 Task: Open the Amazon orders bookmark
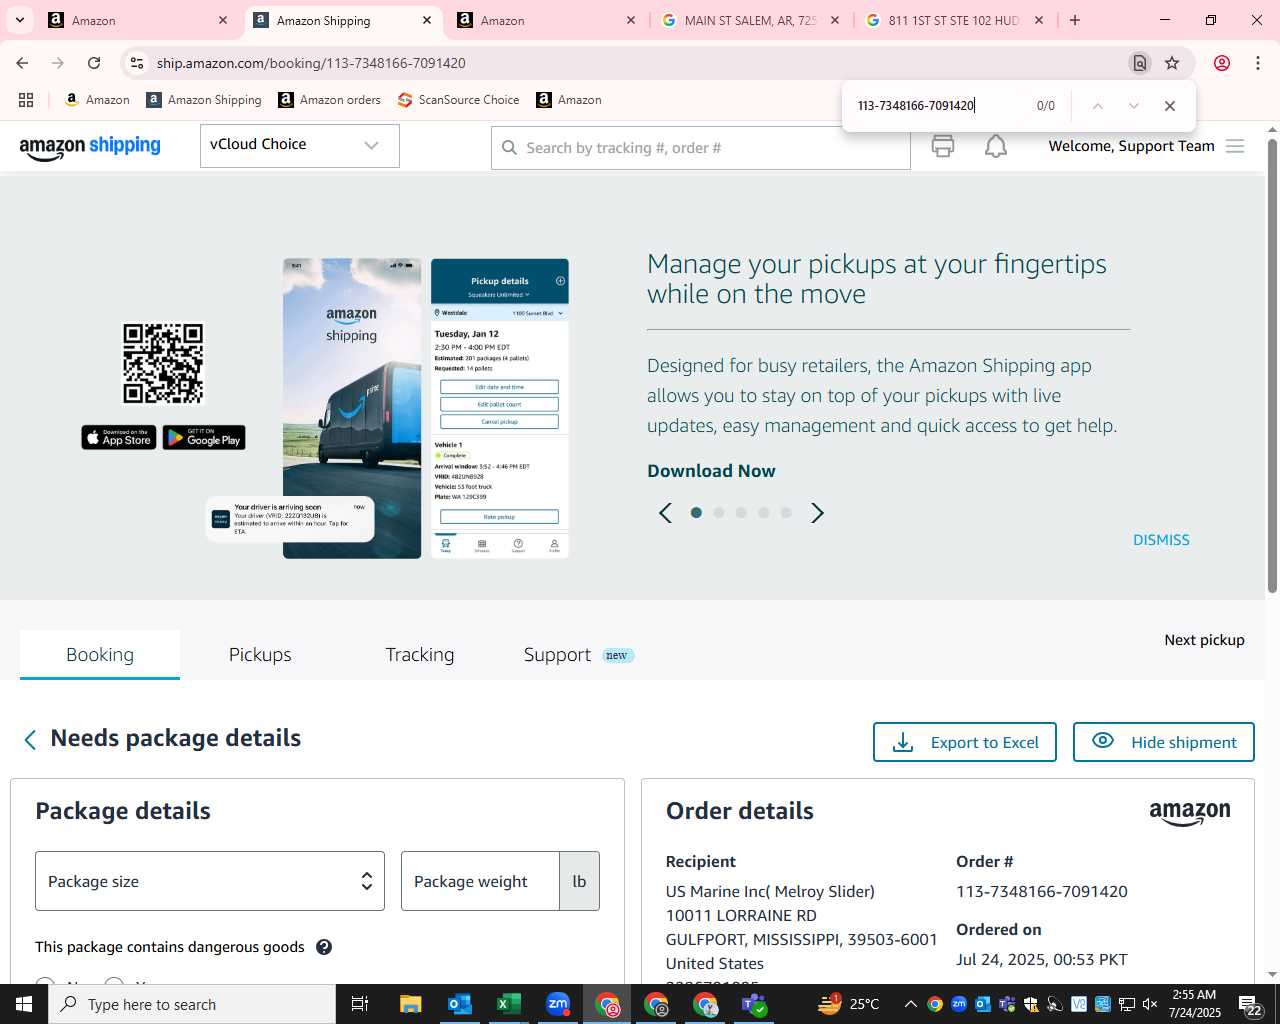329,100
